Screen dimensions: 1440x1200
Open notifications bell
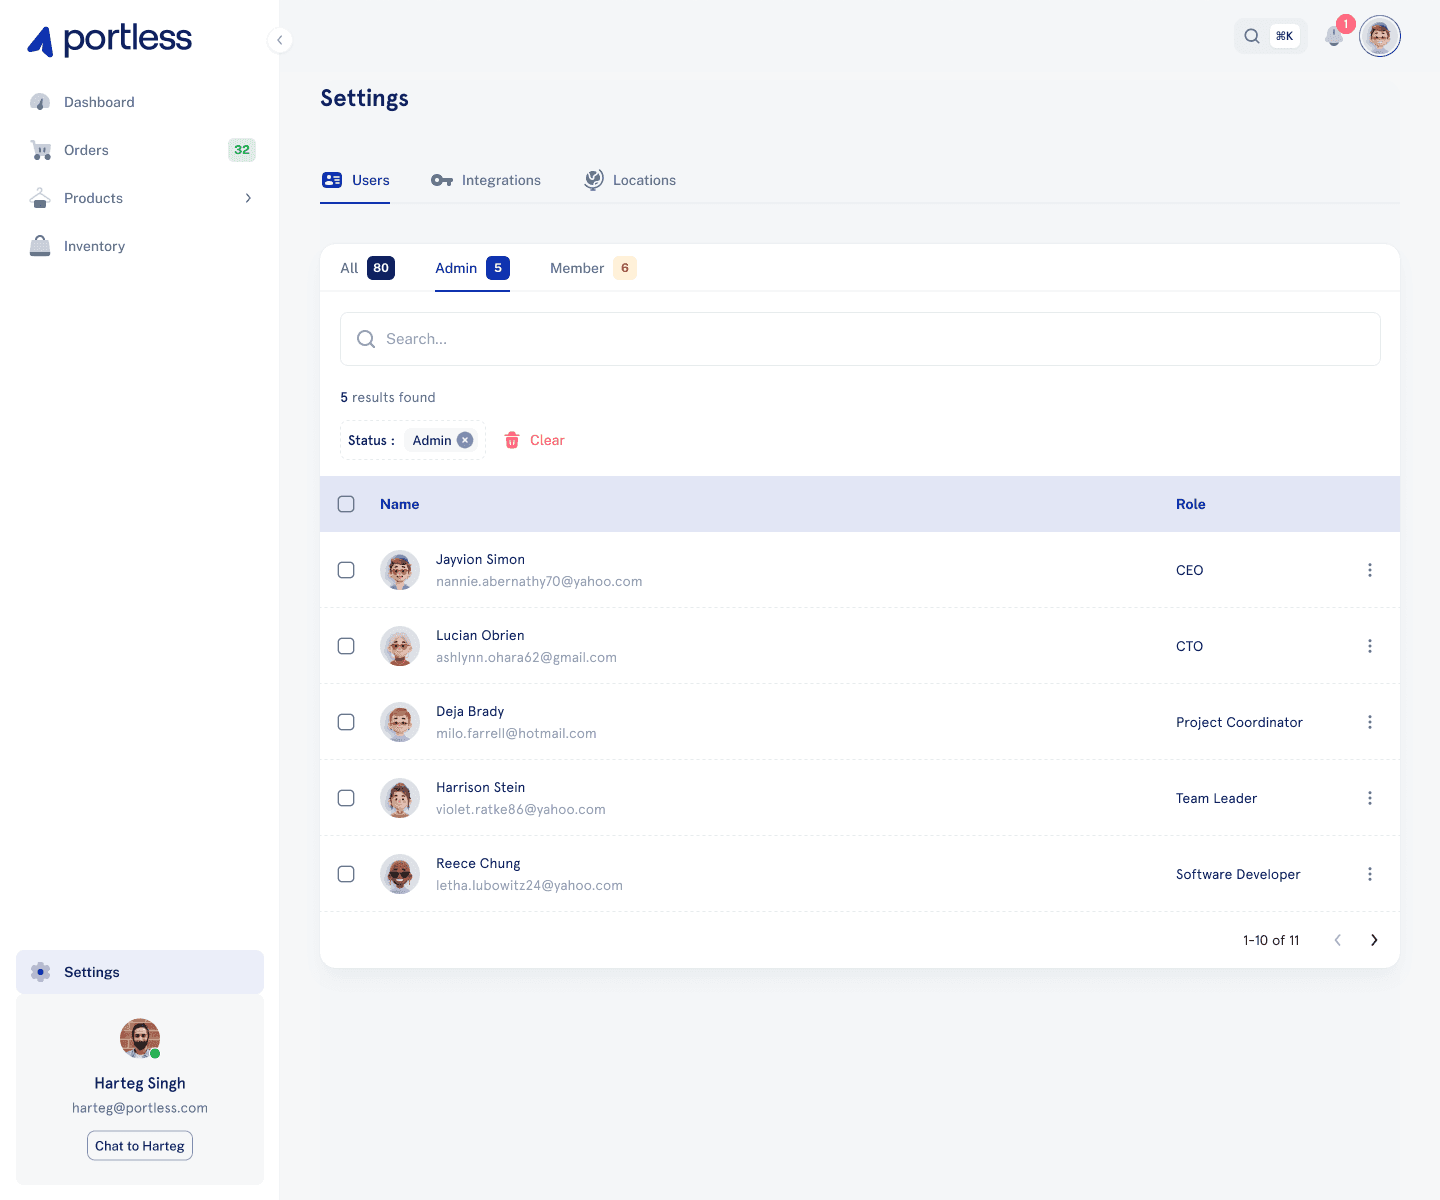pyautogui.click(x=1334, y=36)
